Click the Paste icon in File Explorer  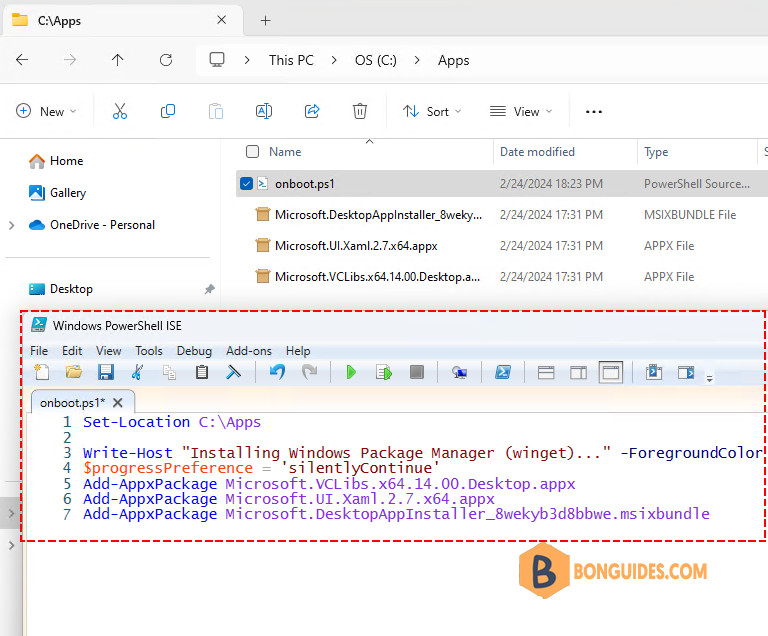tap(216, 111)
